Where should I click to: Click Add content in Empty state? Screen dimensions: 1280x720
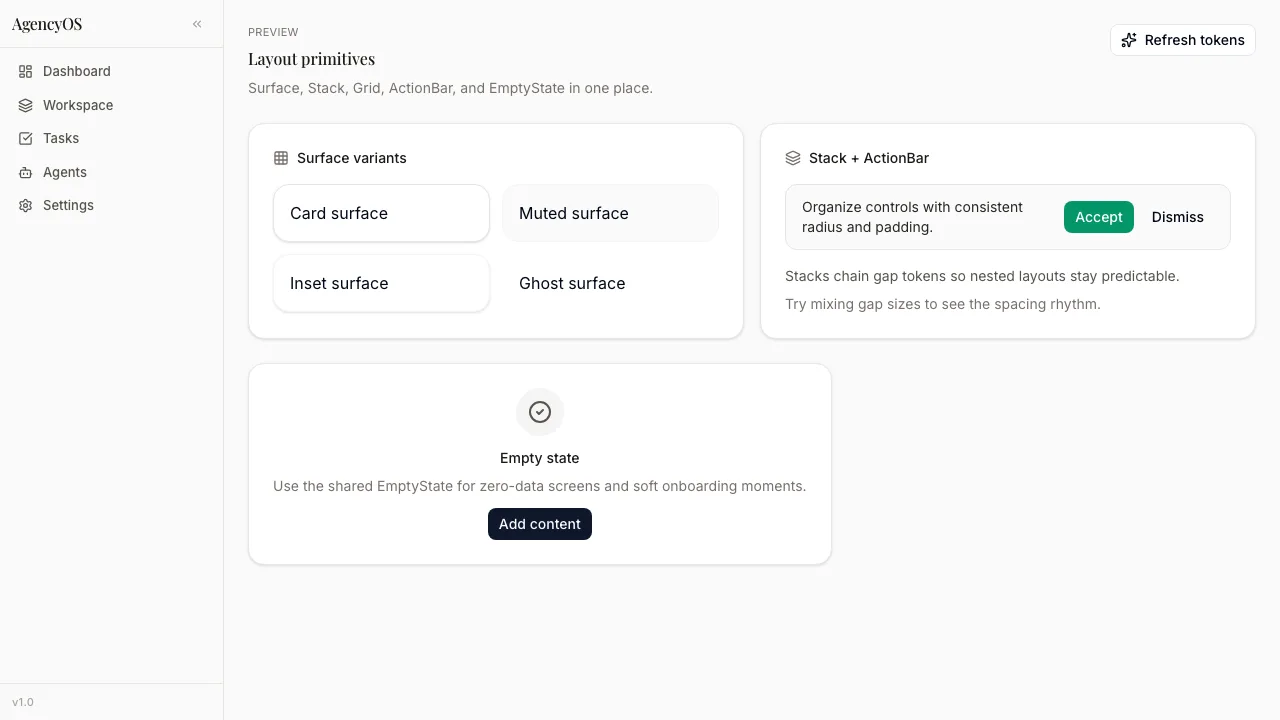pyautogui.click(x=540, y=524)
